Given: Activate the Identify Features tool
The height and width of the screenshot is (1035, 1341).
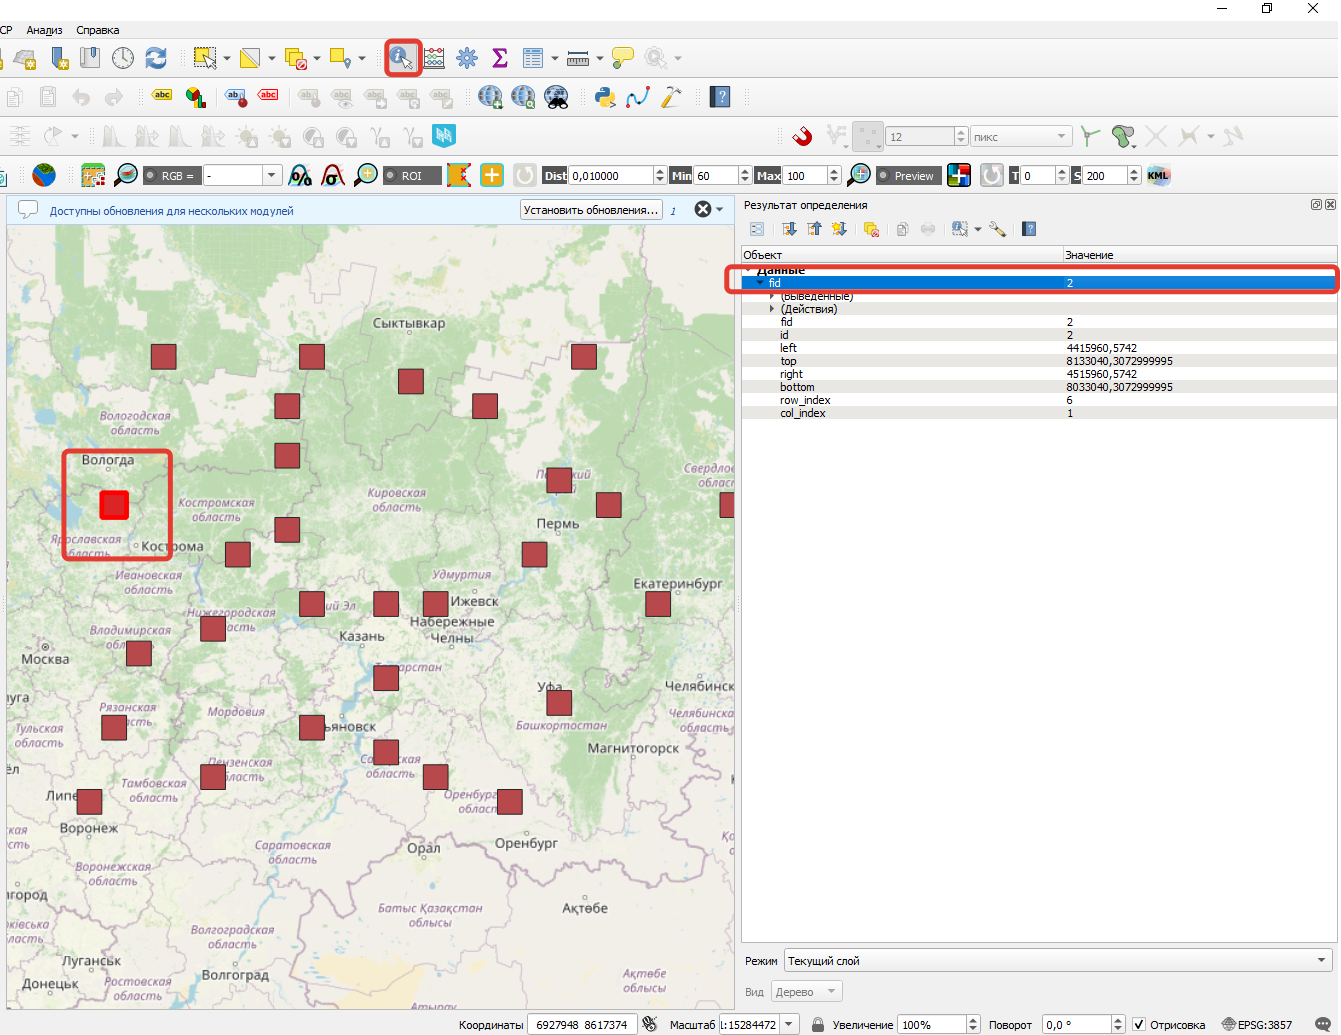Looking at the screenshot, I should tap(402, 58).
